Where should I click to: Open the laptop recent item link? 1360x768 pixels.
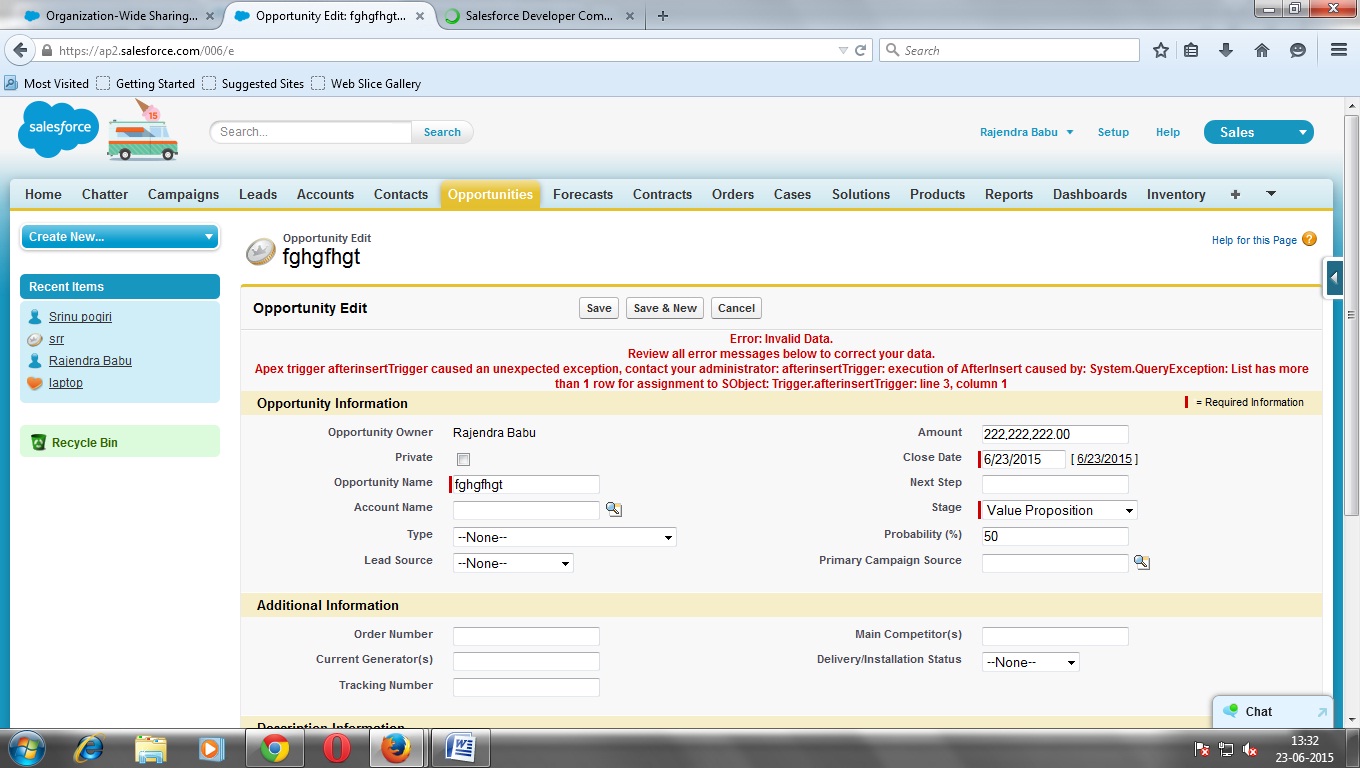[x=66, y=383]
